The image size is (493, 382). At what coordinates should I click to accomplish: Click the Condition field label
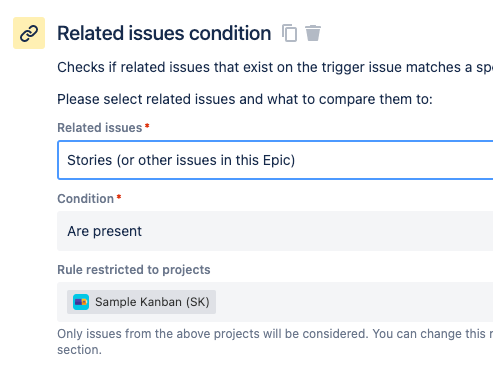click(x=86, y=199)
